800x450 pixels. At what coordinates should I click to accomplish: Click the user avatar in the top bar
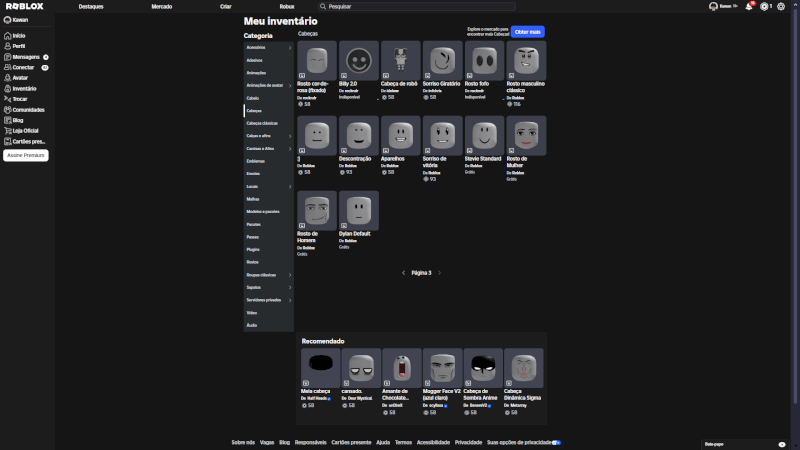[713, 7]
